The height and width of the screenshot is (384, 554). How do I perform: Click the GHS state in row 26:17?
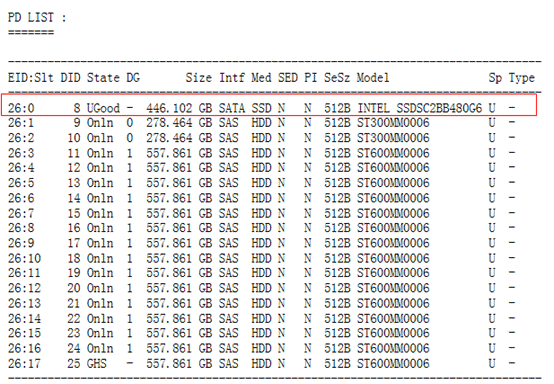pyautogui.click(x=97, y=364)
